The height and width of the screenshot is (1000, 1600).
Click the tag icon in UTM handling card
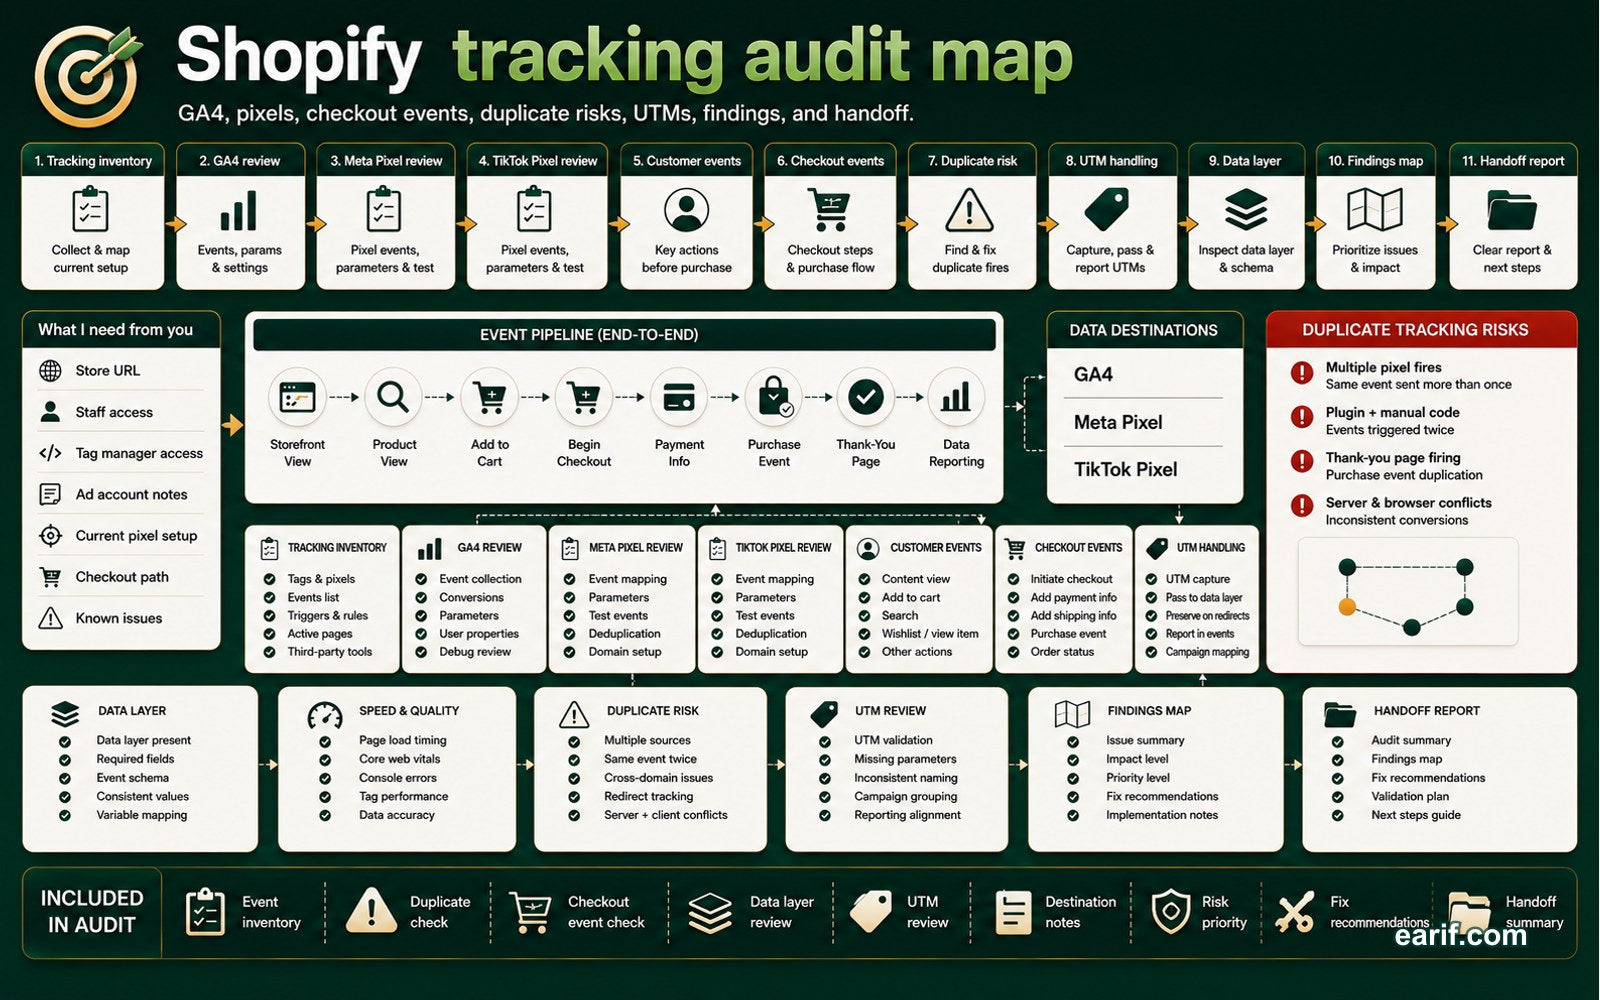coord(1107,210)
